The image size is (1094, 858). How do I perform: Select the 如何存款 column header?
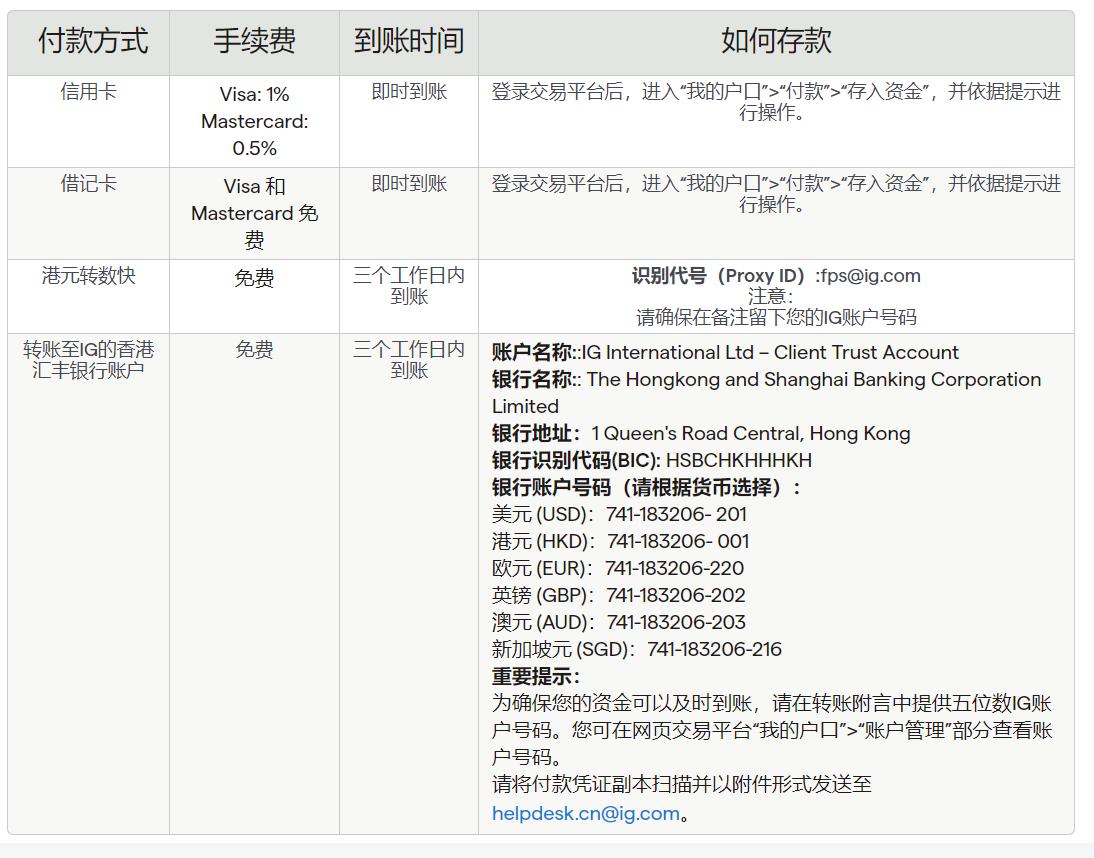tap(777, 41)
